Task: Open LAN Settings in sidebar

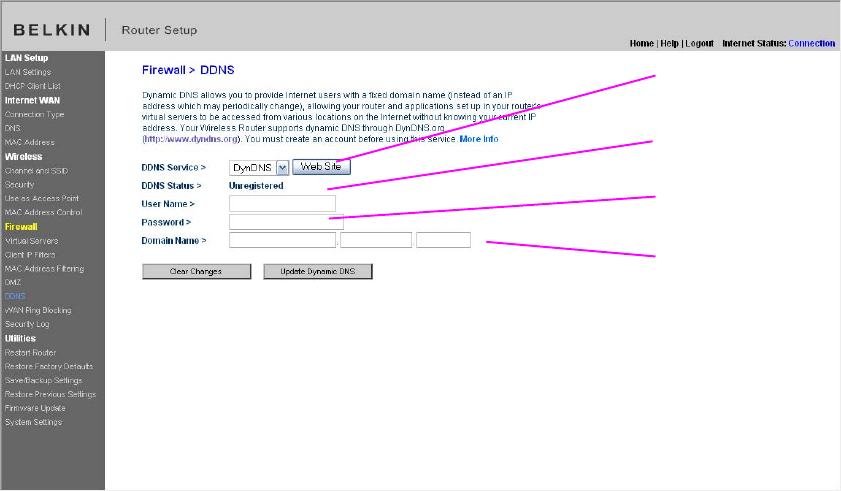Action: click(x=28, y=72)
